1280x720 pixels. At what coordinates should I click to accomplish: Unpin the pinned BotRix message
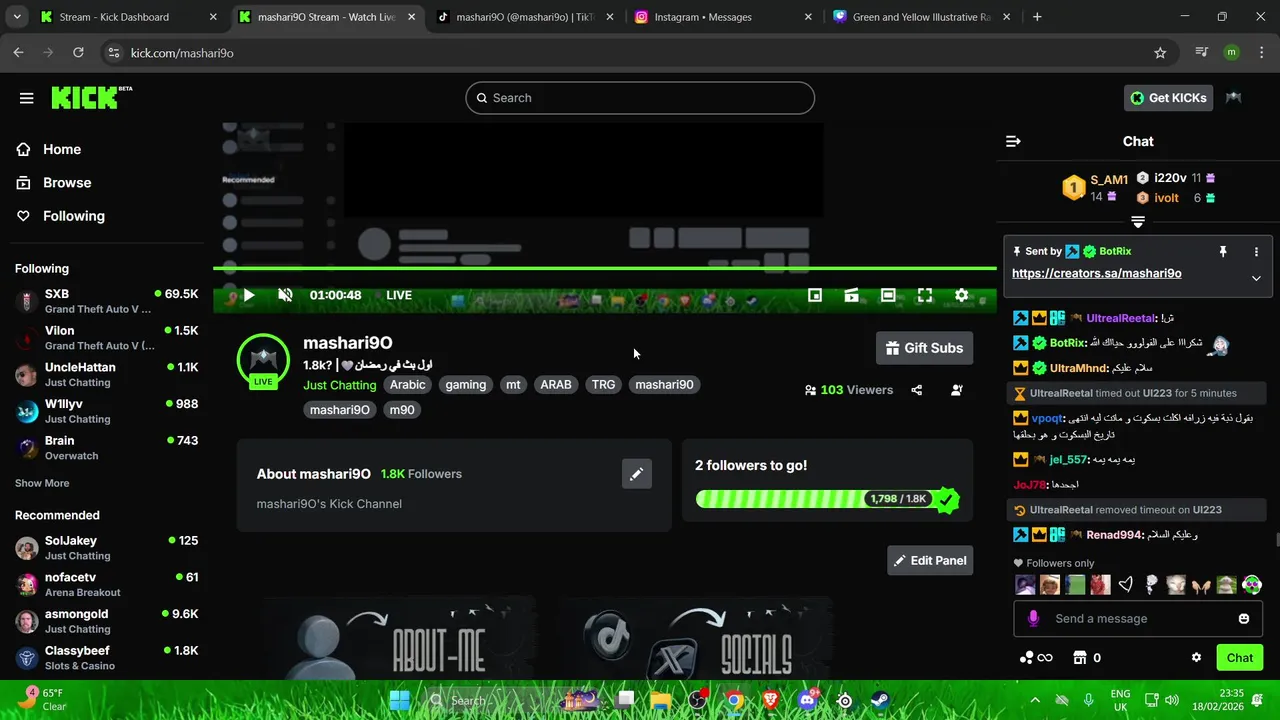click(1222, 252)
